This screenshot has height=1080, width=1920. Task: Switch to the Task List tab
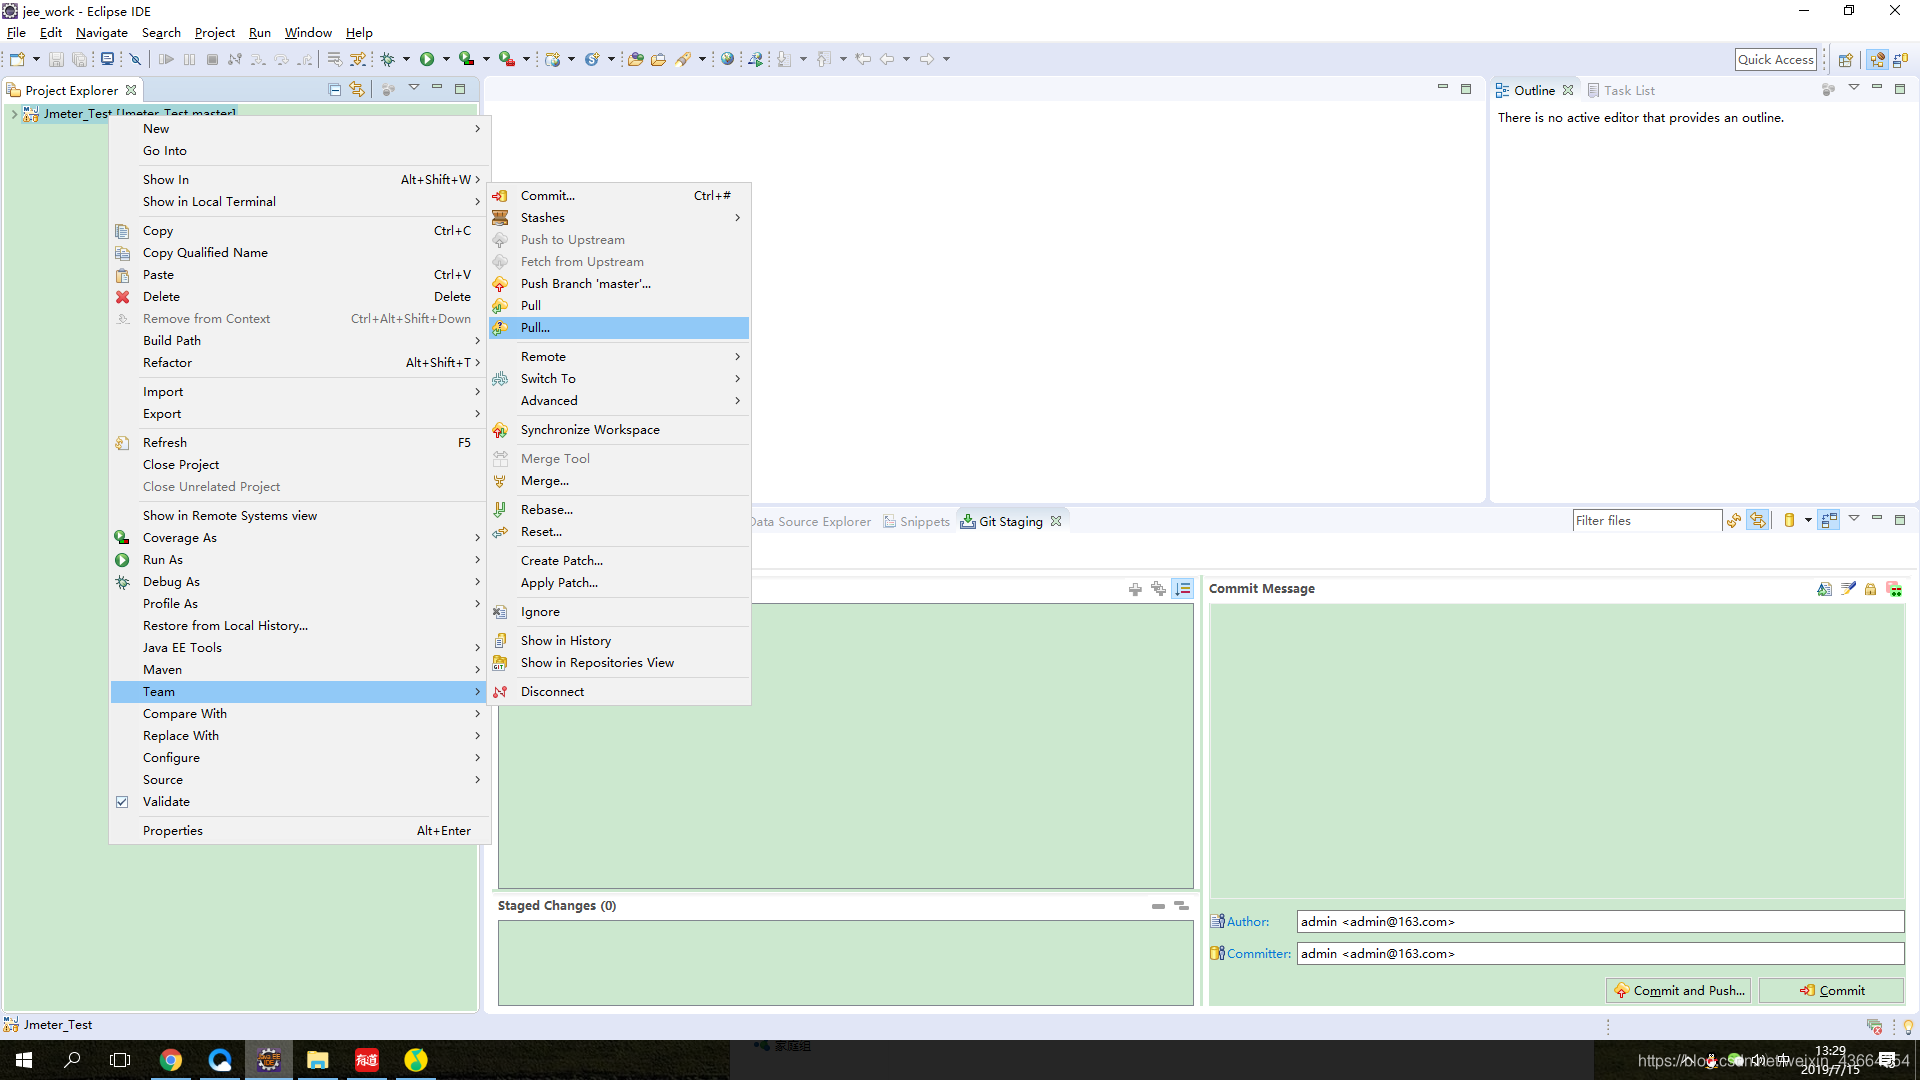click(x=1621, y=90)
